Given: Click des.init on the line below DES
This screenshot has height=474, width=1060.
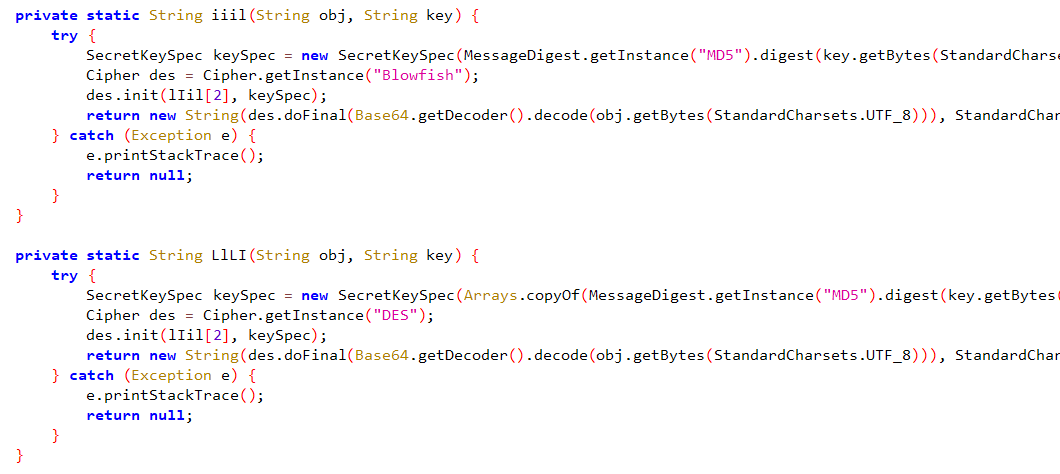Looking at the screenshot, I should pyautogui.click(x=122, y=335).
